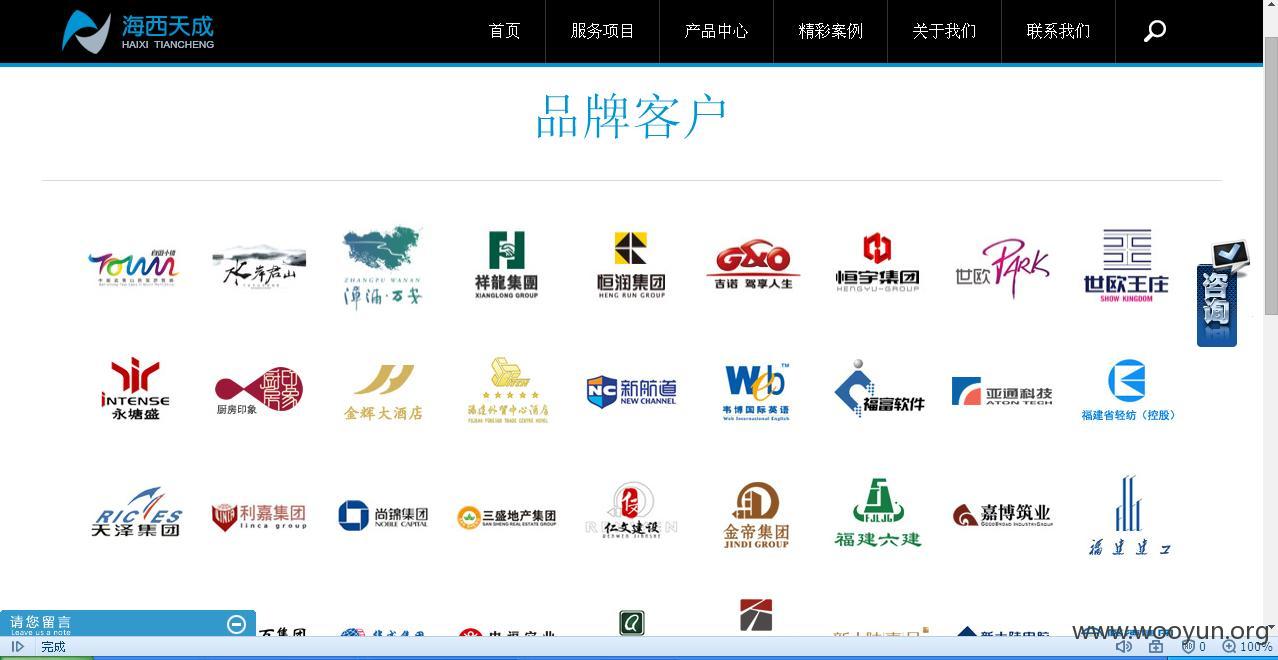Image resolution: width=1278 pixels, height=660 pixels.
Task: Click the 新航道 New Channel logo
Action: [x=631, y=391]
